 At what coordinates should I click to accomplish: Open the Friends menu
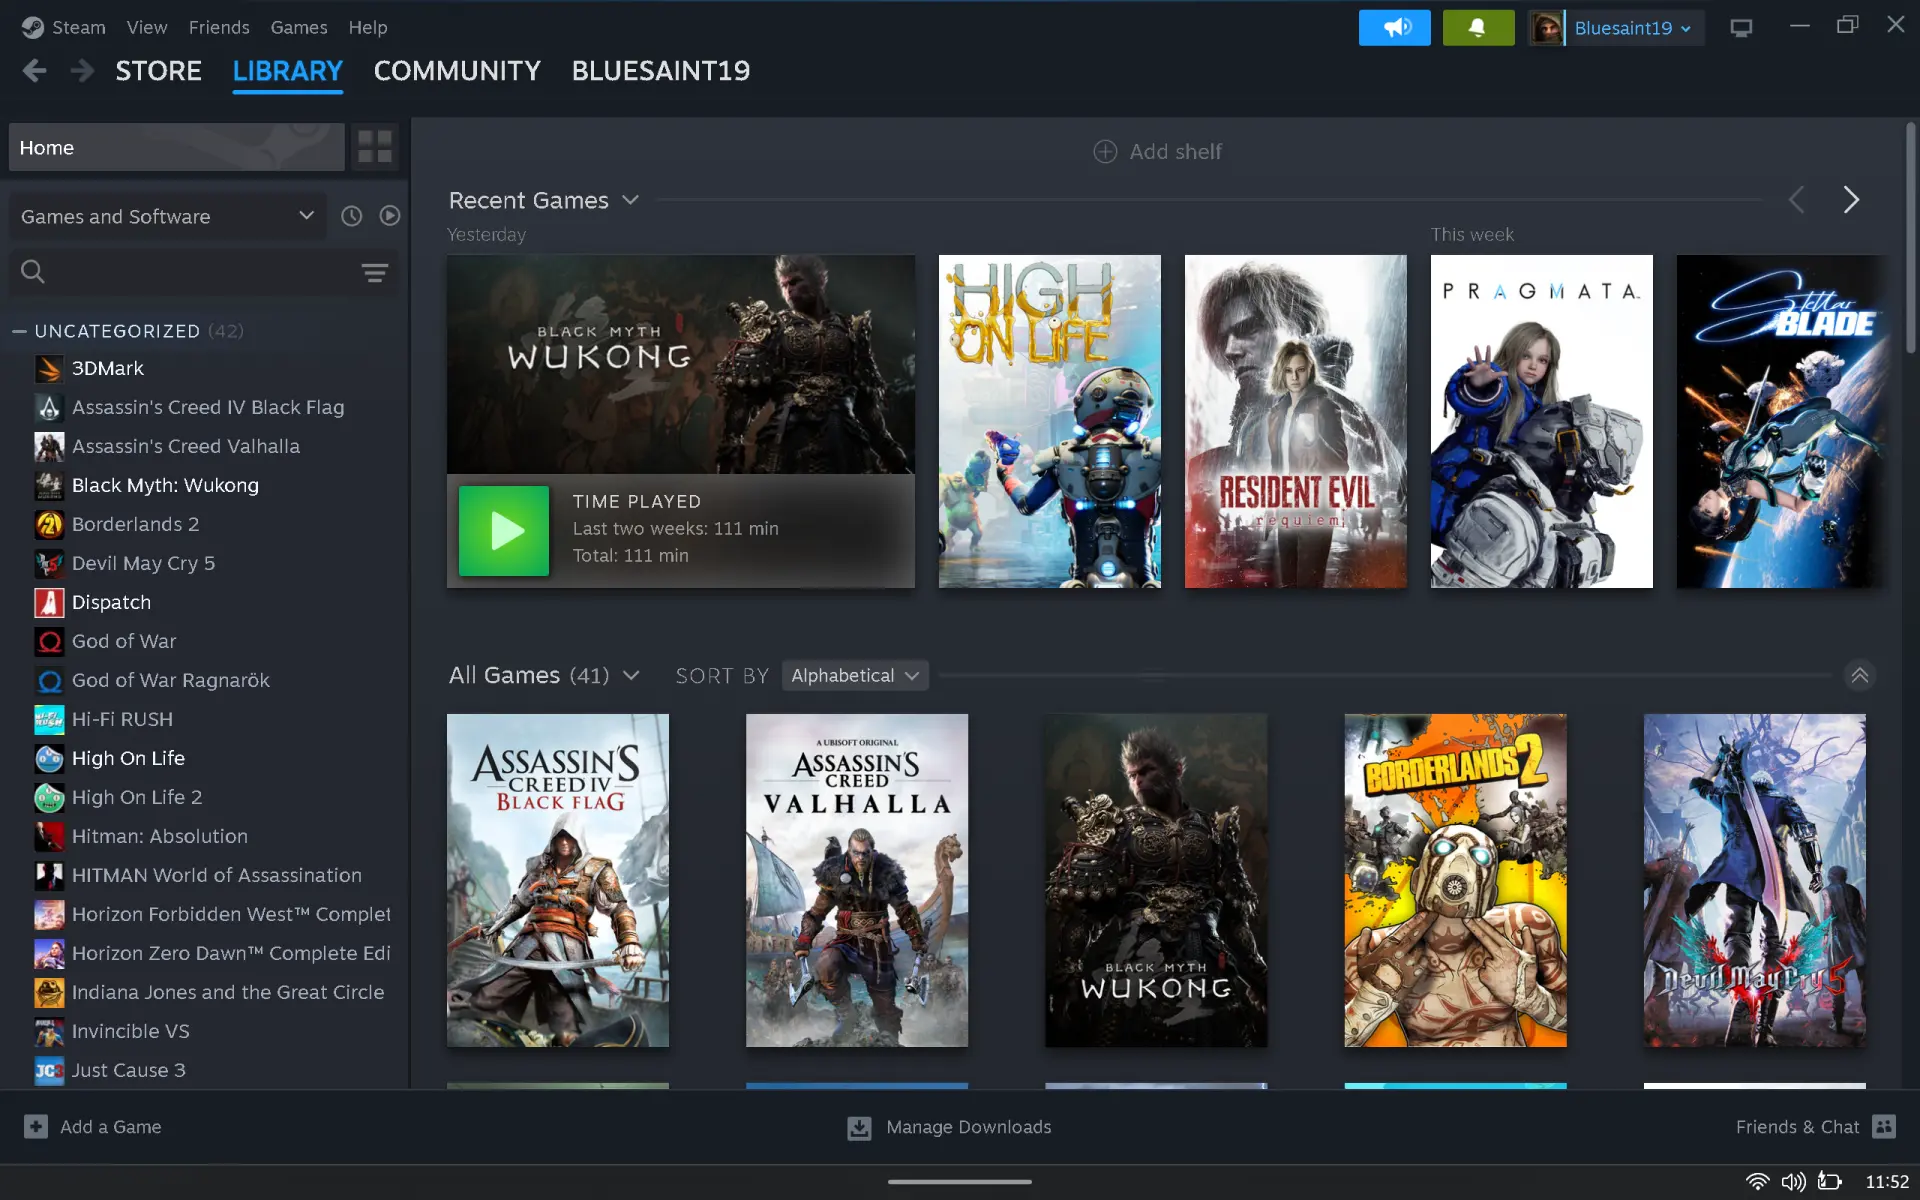click(x=219, y=28)
